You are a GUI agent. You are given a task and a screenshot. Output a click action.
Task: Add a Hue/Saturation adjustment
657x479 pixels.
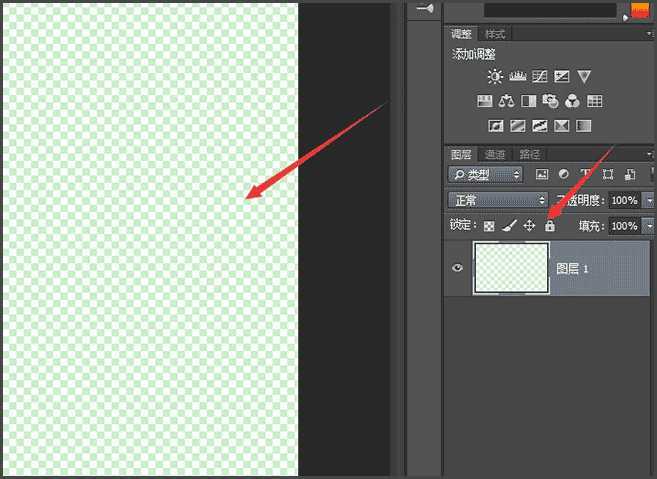coord(485,101)
